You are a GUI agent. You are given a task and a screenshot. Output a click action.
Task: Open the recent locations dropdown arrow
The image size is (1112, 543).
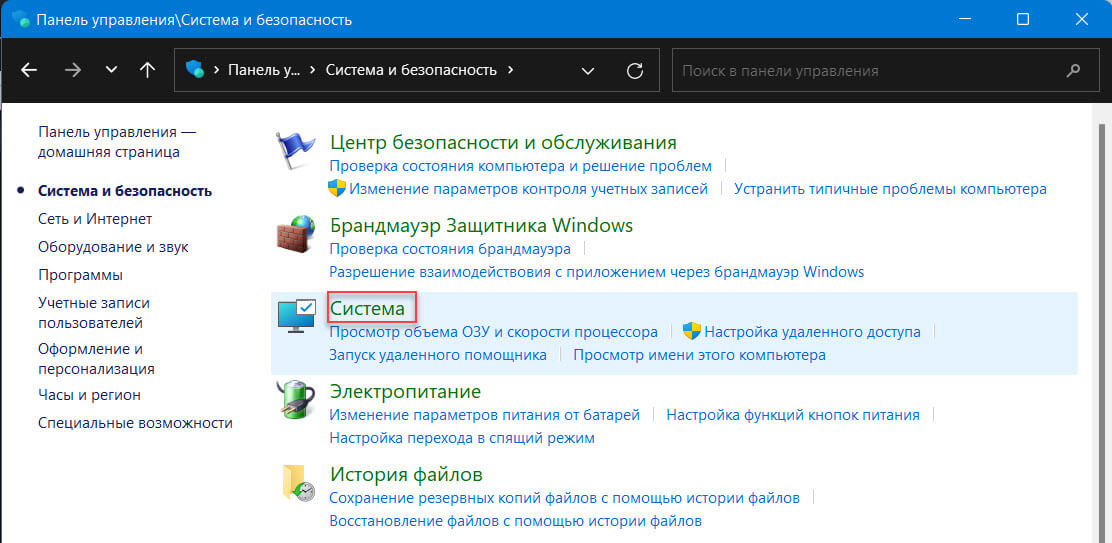click(111, 70)
